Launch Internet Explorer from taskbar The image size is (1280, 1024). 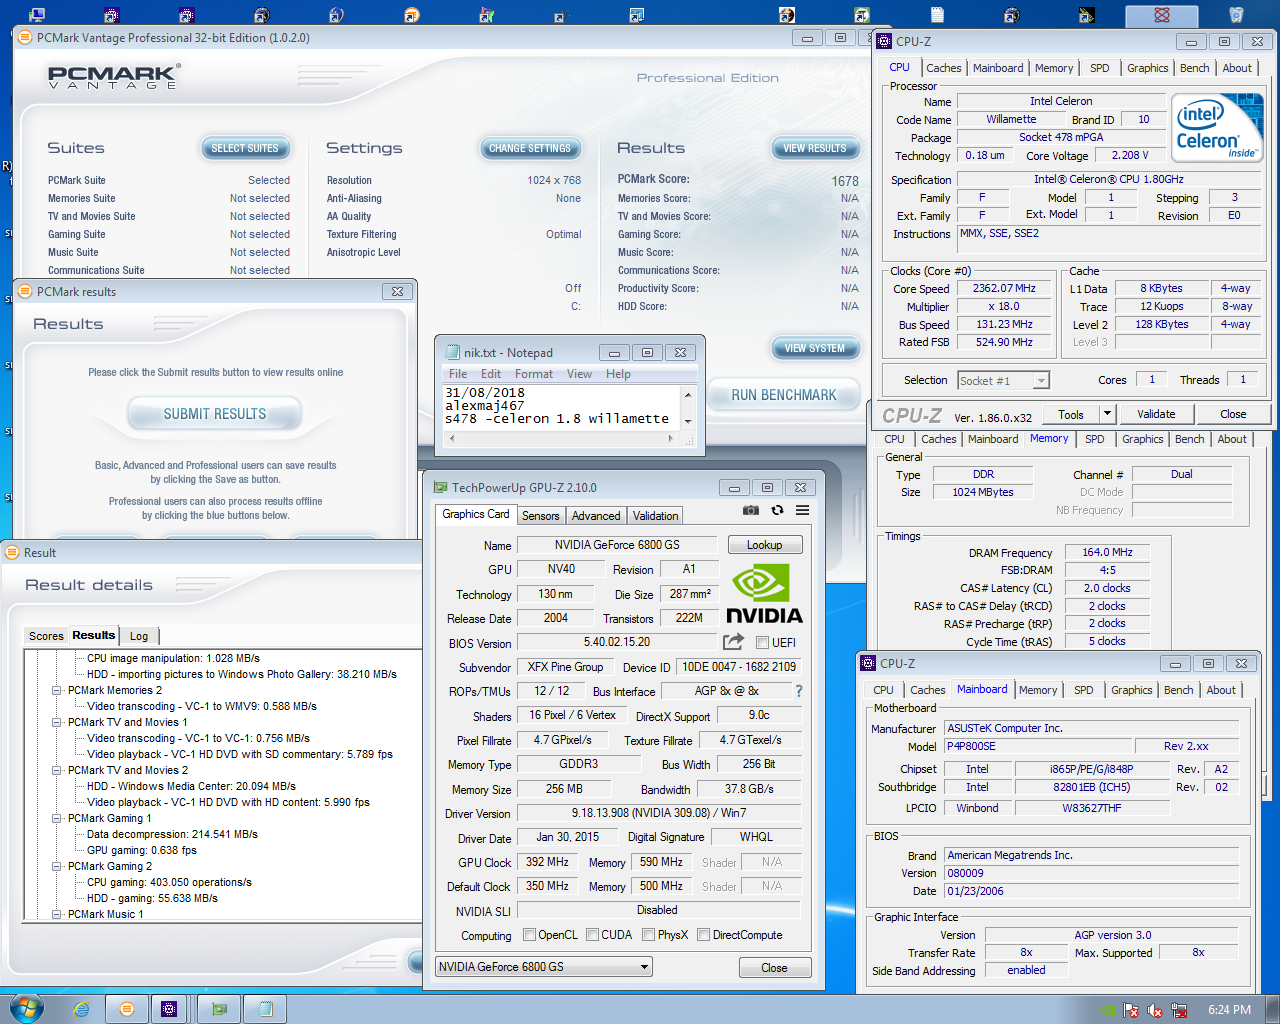pos(81,1009)
